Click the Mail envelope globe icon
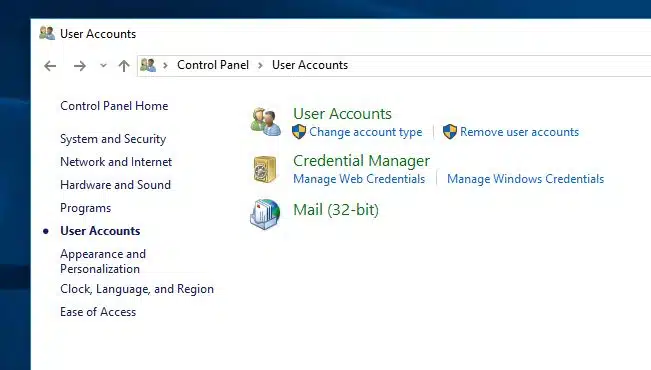The height and width of the screenshot is (370, 651). (x=265, y=214)
